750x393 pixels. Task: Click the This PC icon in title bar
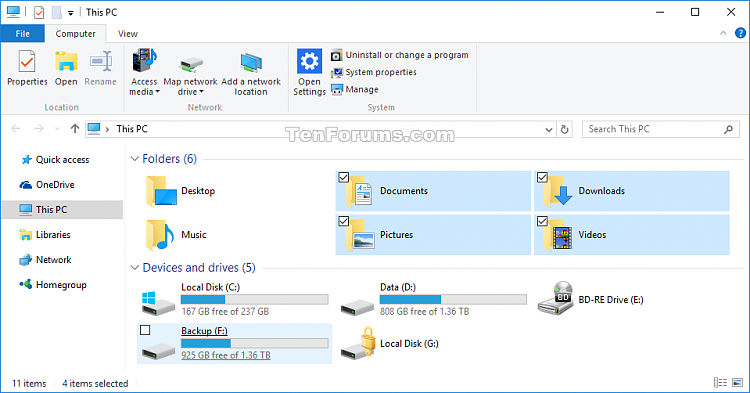point(13,12)
